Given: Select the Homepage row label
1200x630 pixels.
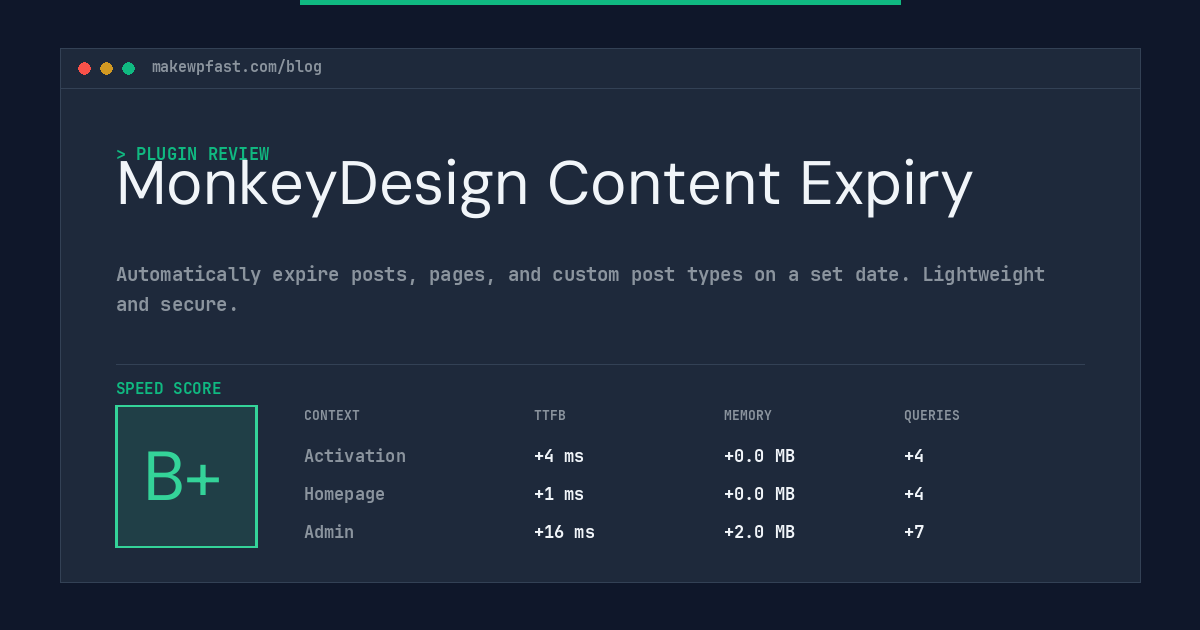Looking at the screenshot, I should coord(344,494).
